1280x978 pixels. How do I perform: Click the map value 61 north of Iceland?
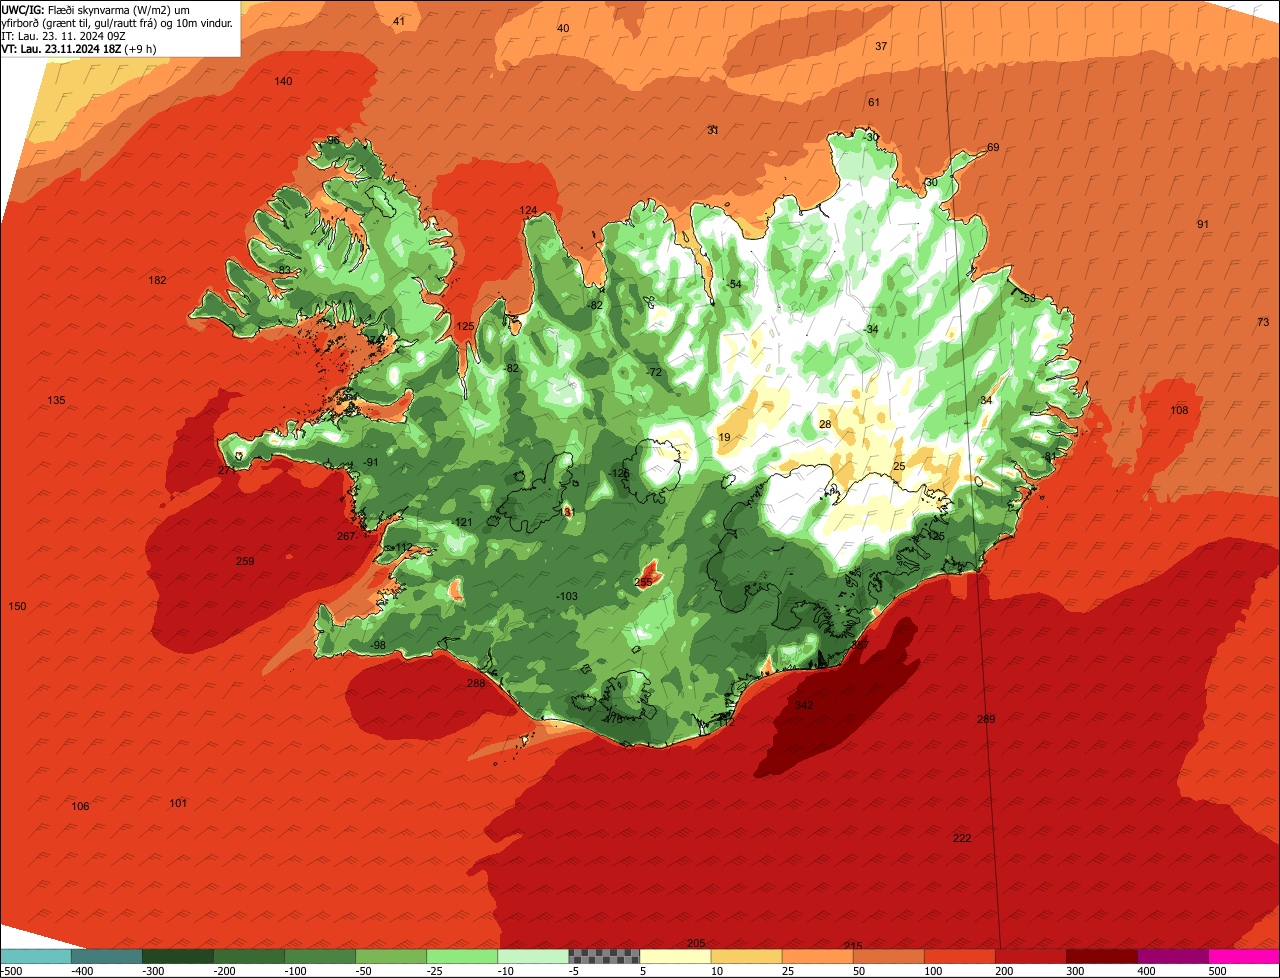click(x=874, y=102)
